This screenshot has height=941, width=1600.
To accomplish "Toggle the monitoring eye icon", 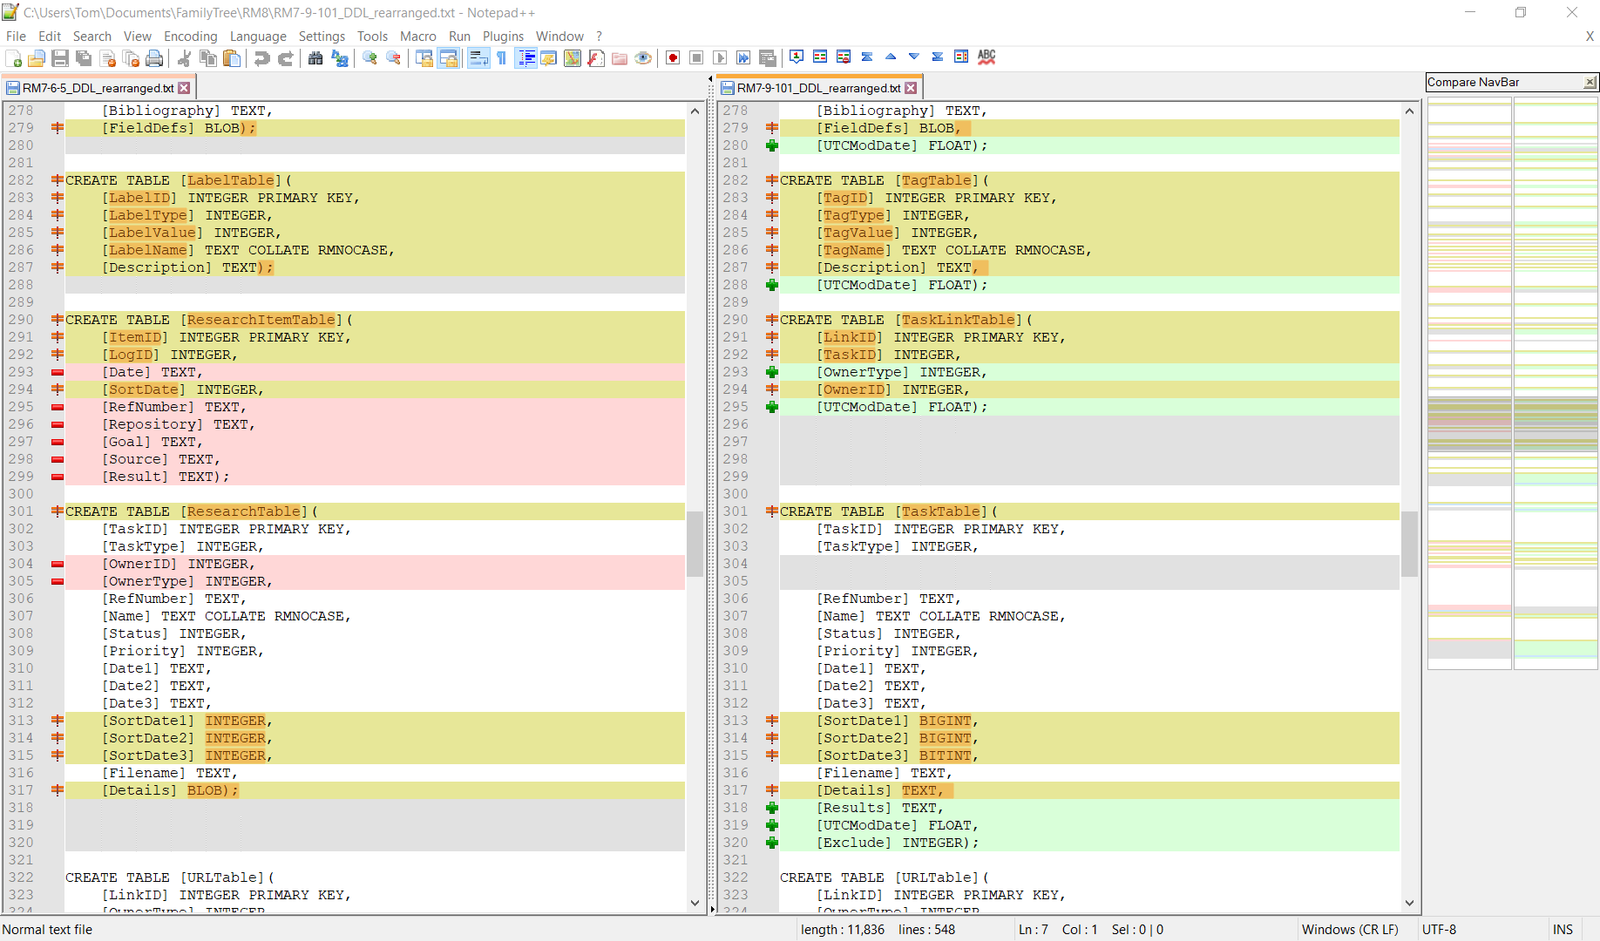I will coord(643,58).
